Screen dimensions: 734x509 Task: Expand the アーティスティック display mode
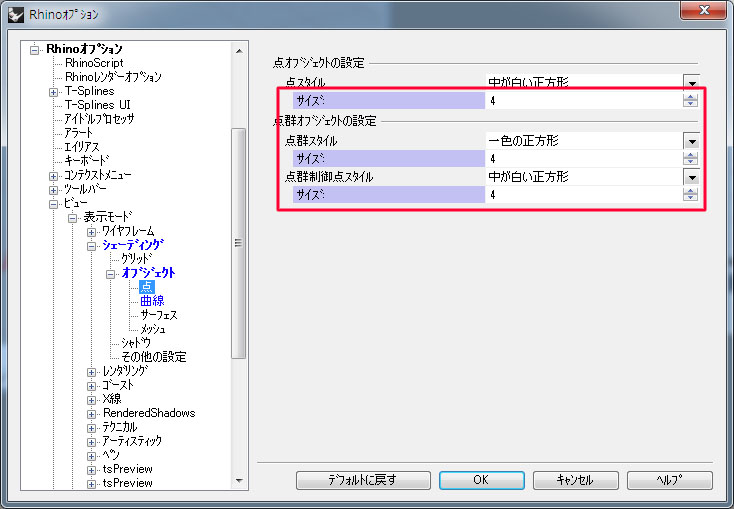click(x=91, y=442)
